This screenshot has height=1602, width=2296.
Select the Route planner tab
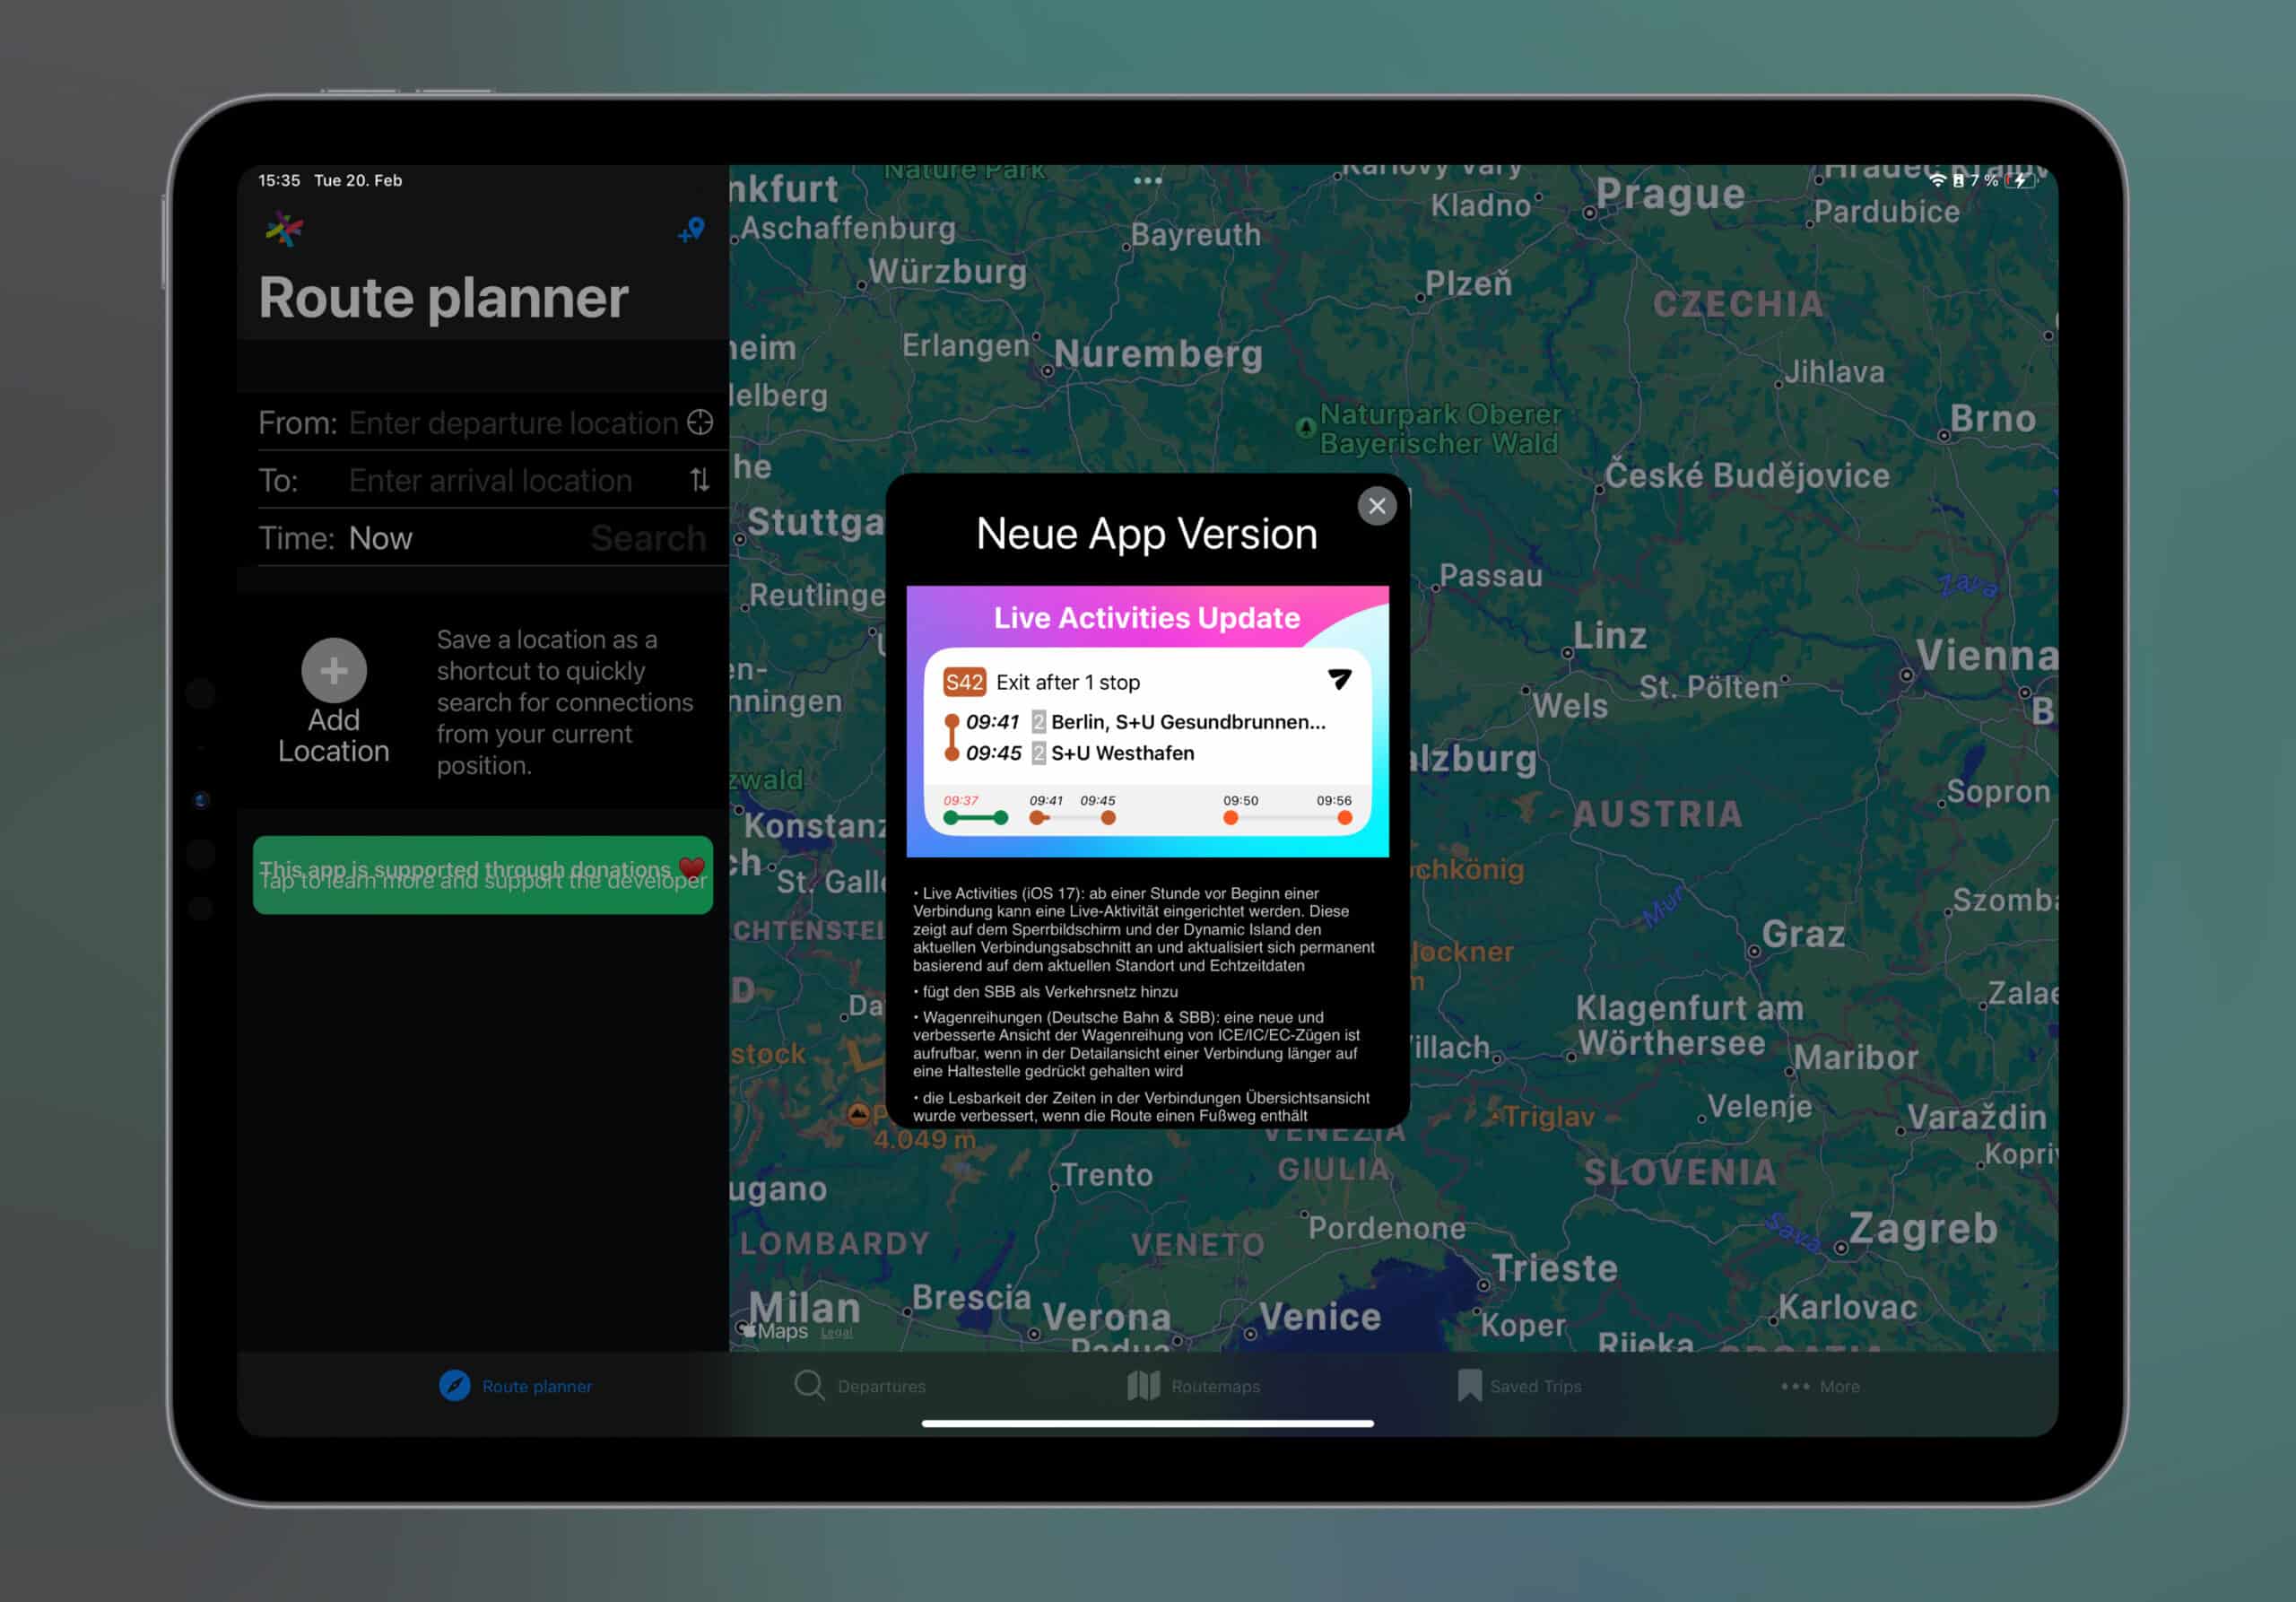(516, 1386)
